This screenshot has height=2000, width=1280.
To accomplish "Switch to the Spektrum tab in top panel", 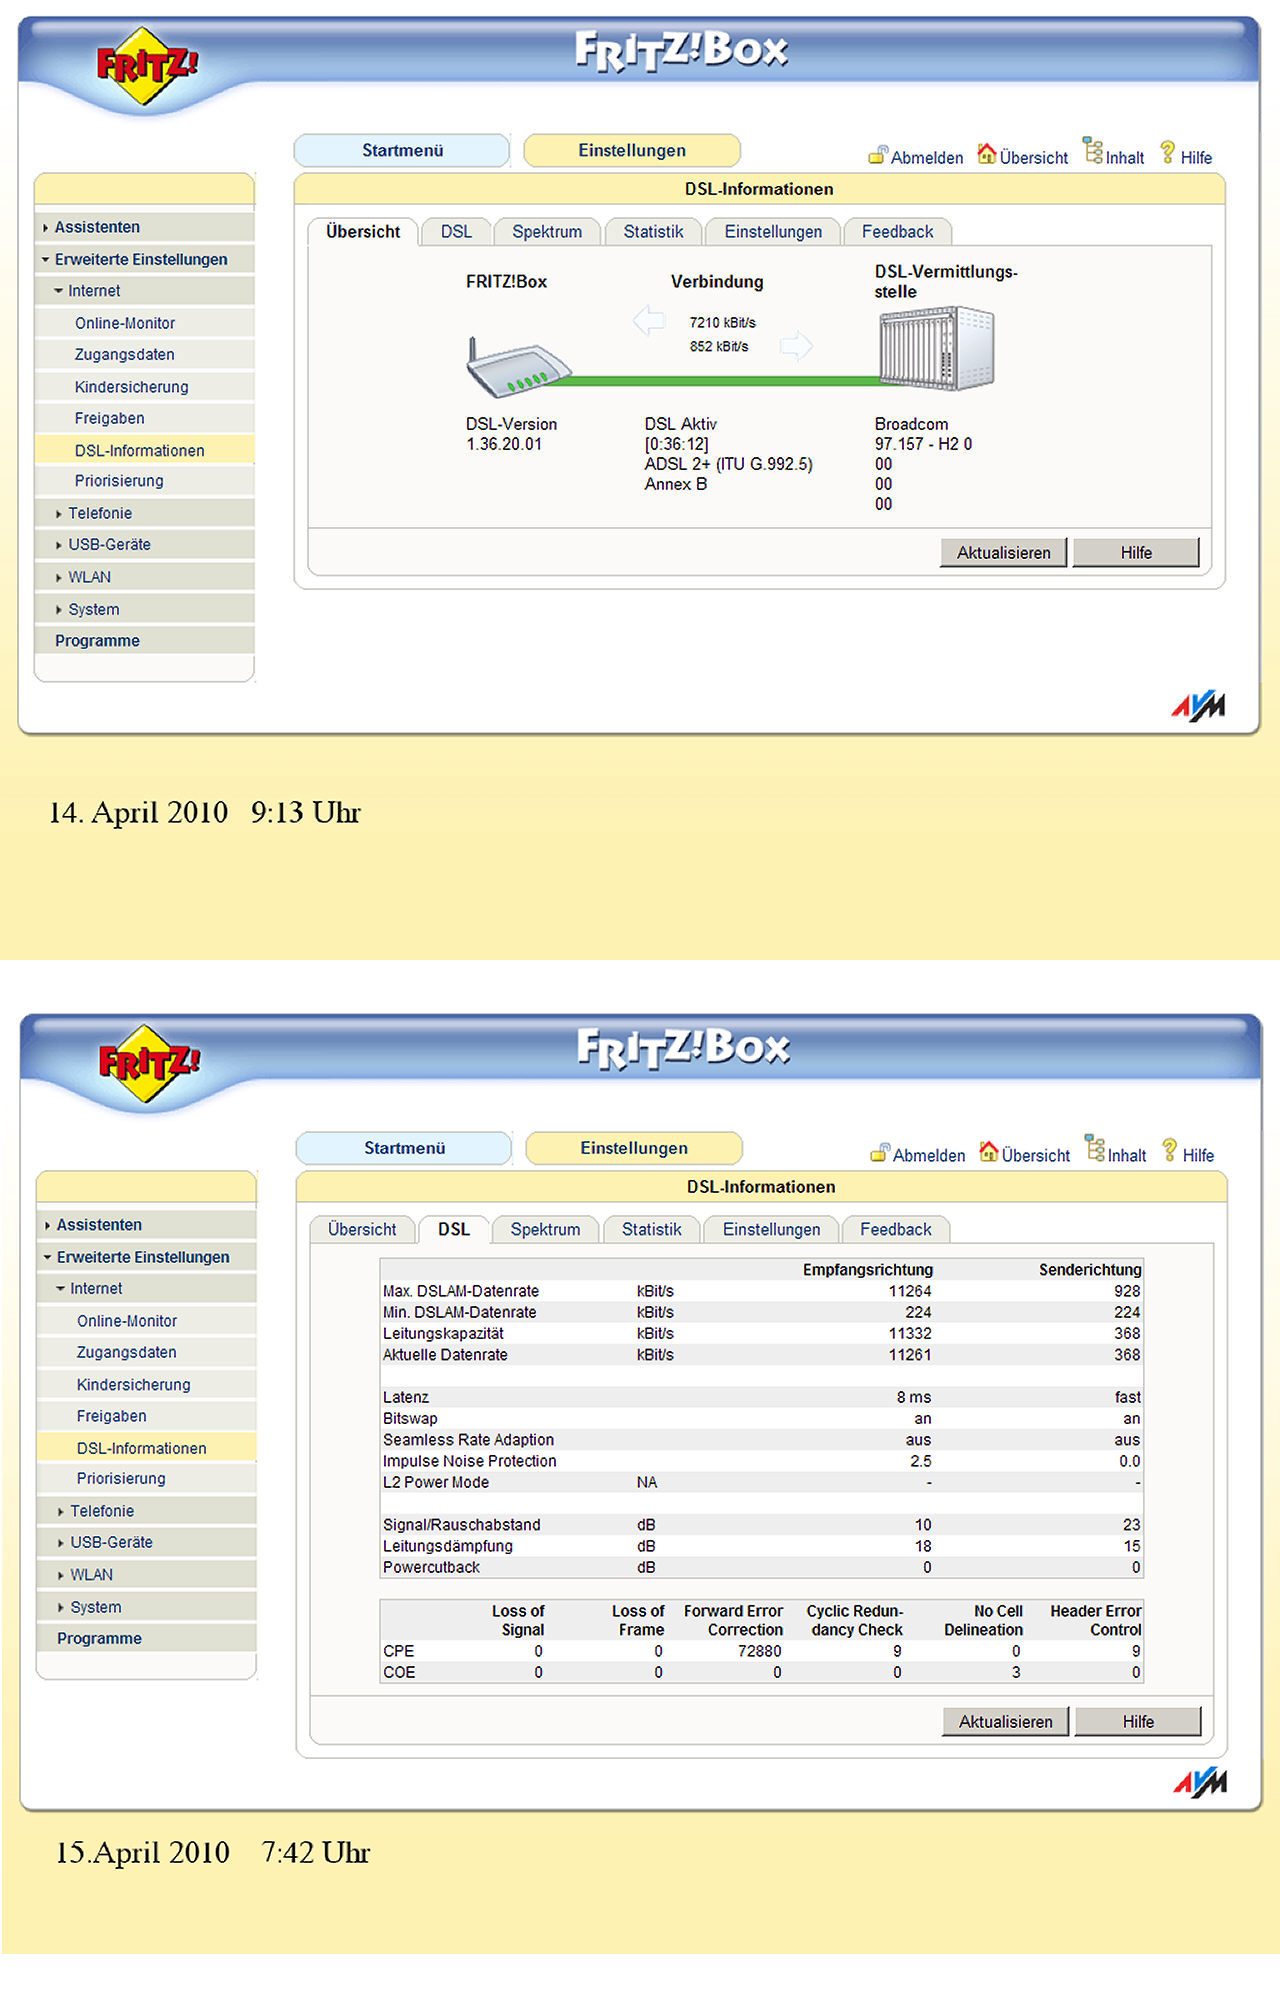I will click(x=547, y=232).
